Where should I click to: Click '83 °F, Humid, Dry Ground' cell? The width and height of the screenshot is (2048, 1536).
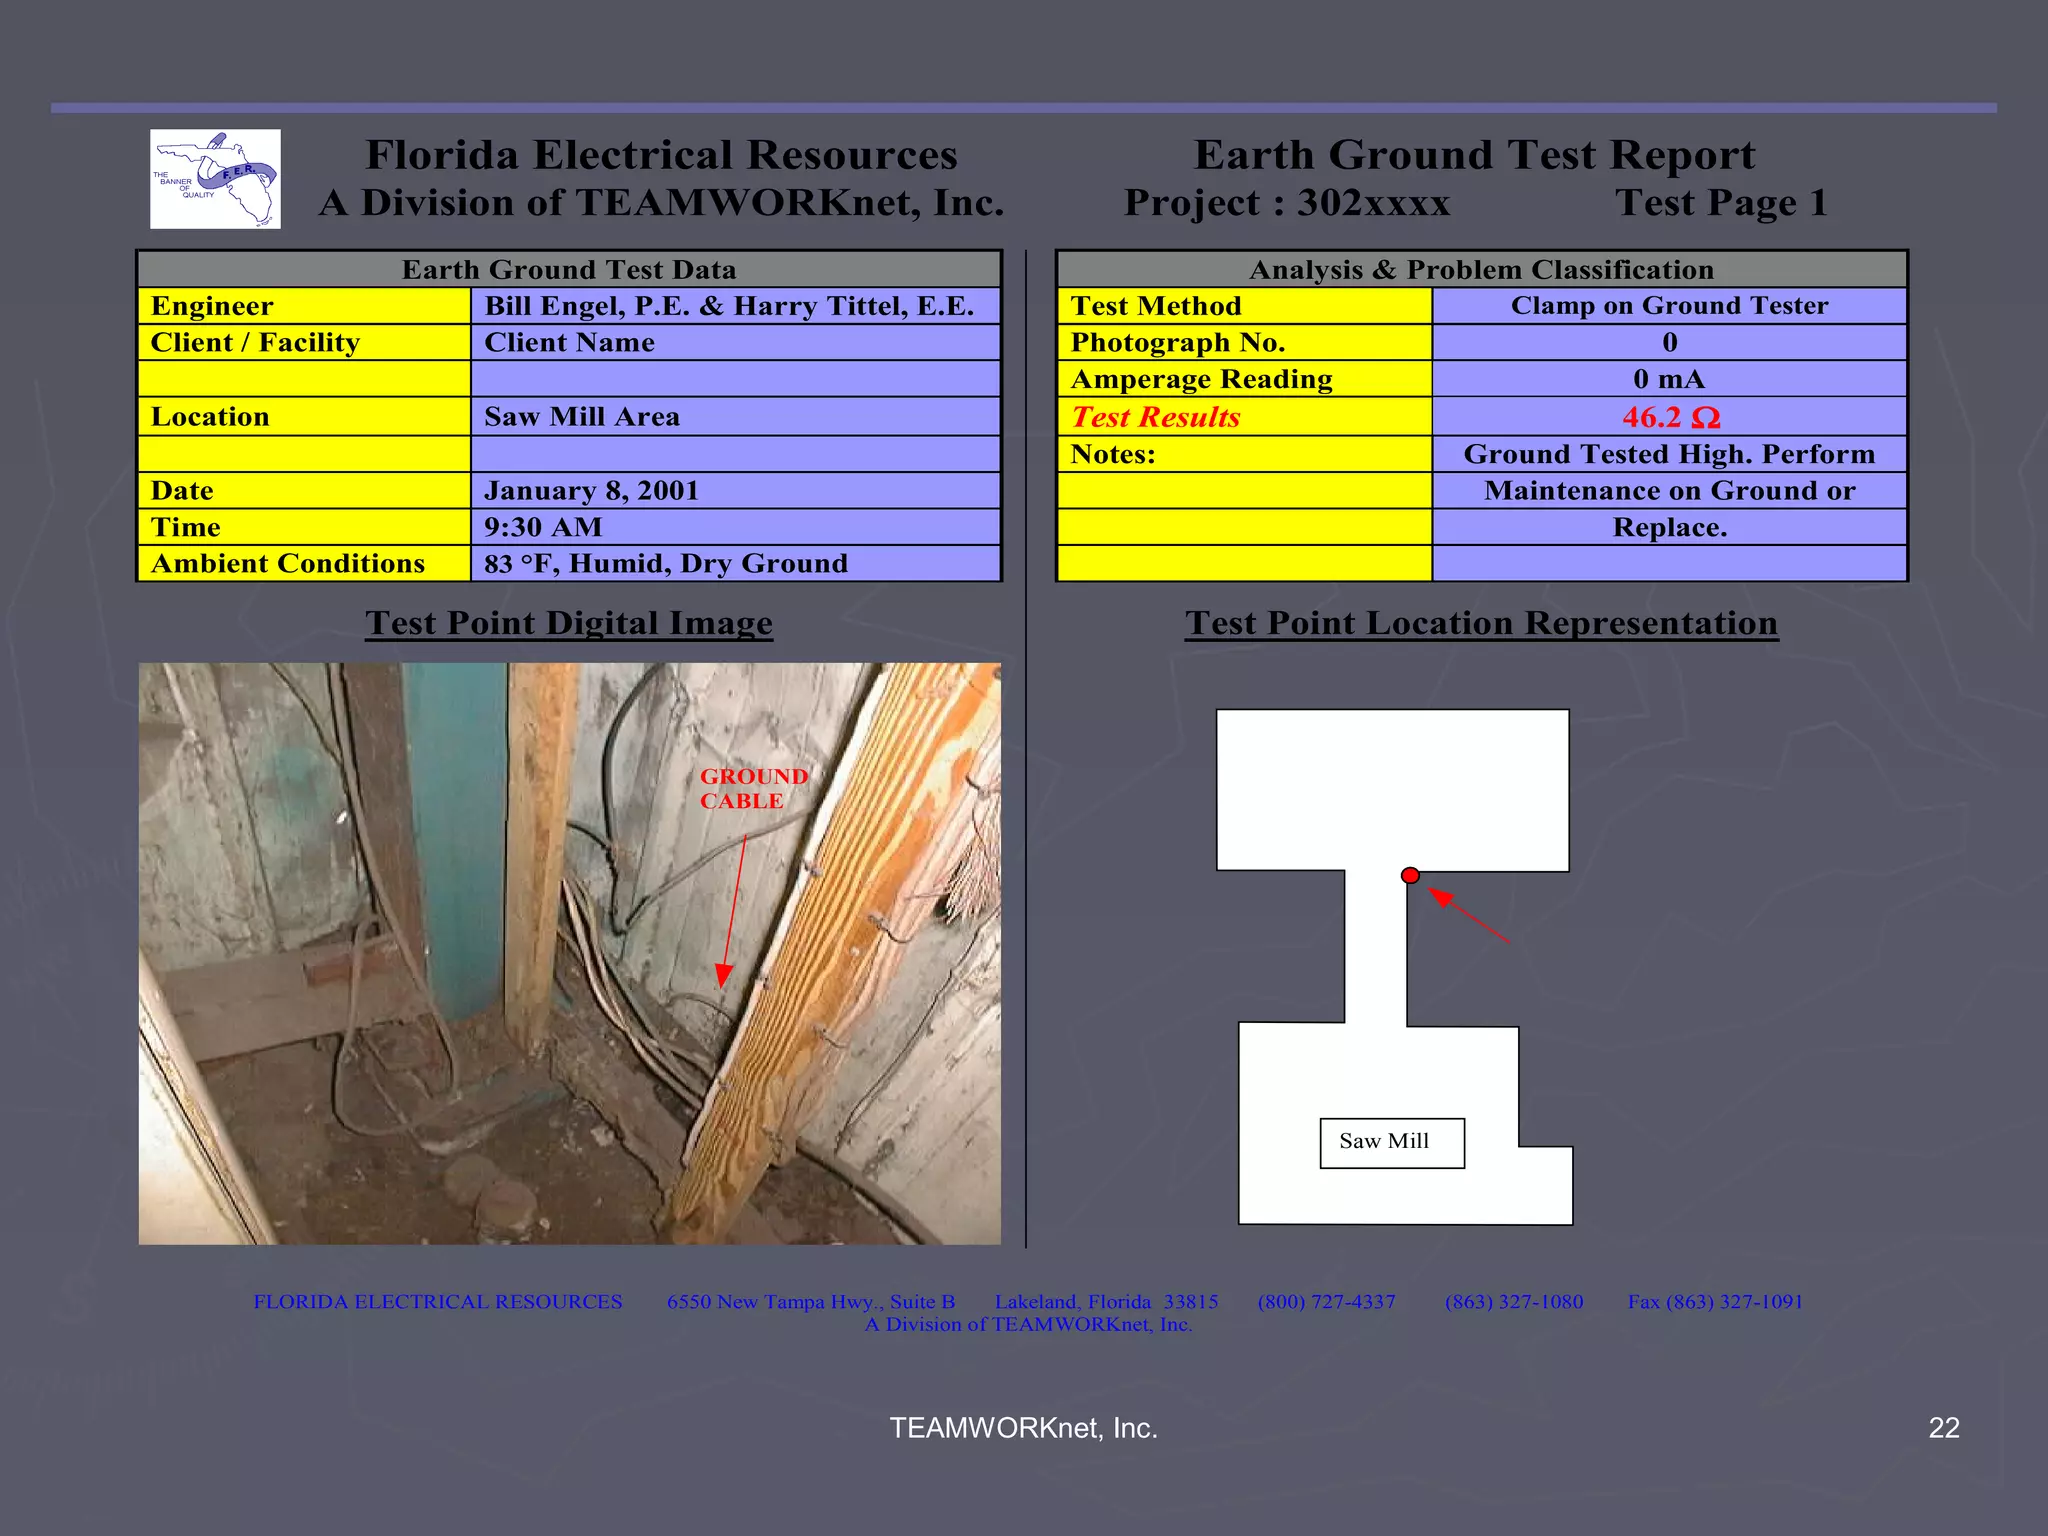coord(735,563)
